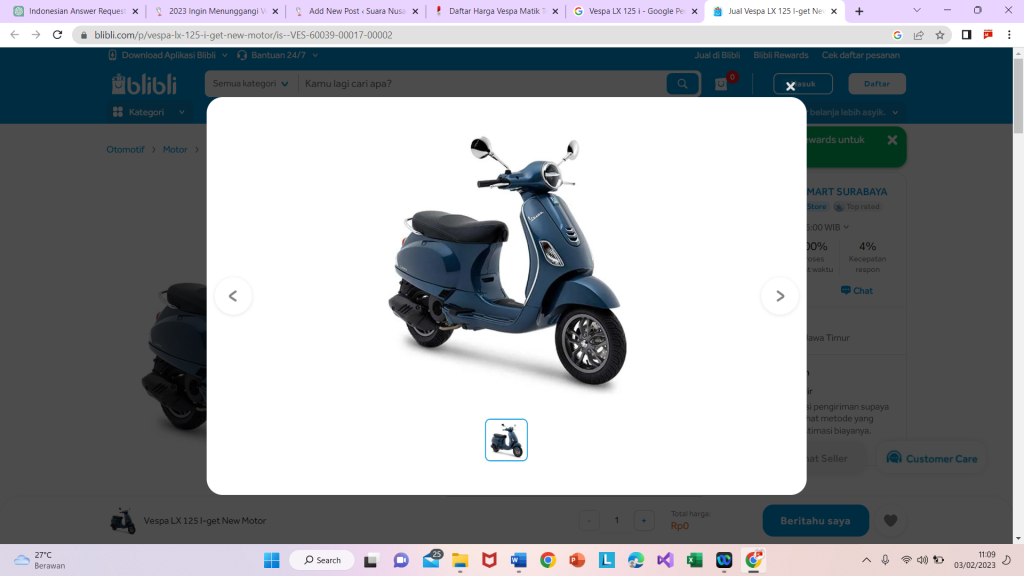Screen dimensions: 1024x576
Task: Show hidden system tray icons
Action: coord(867,560)
